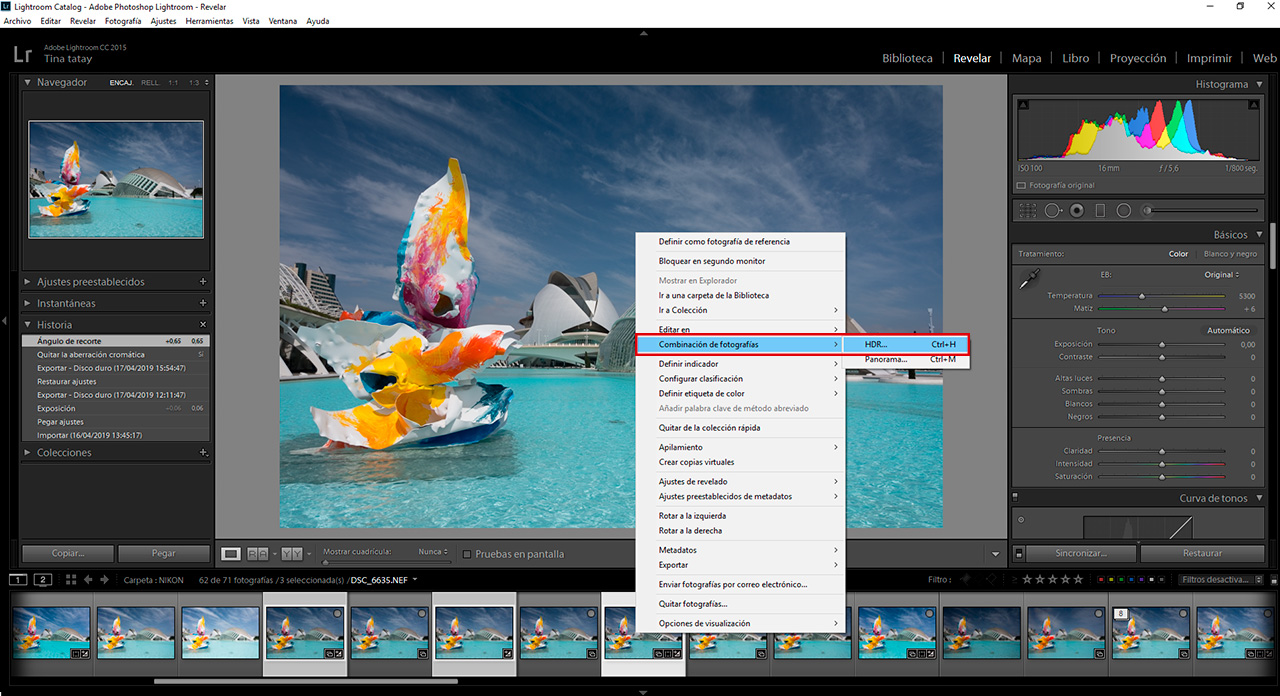
Task: Select the graduated filter tool
Action: click(x=1100, y=211)
